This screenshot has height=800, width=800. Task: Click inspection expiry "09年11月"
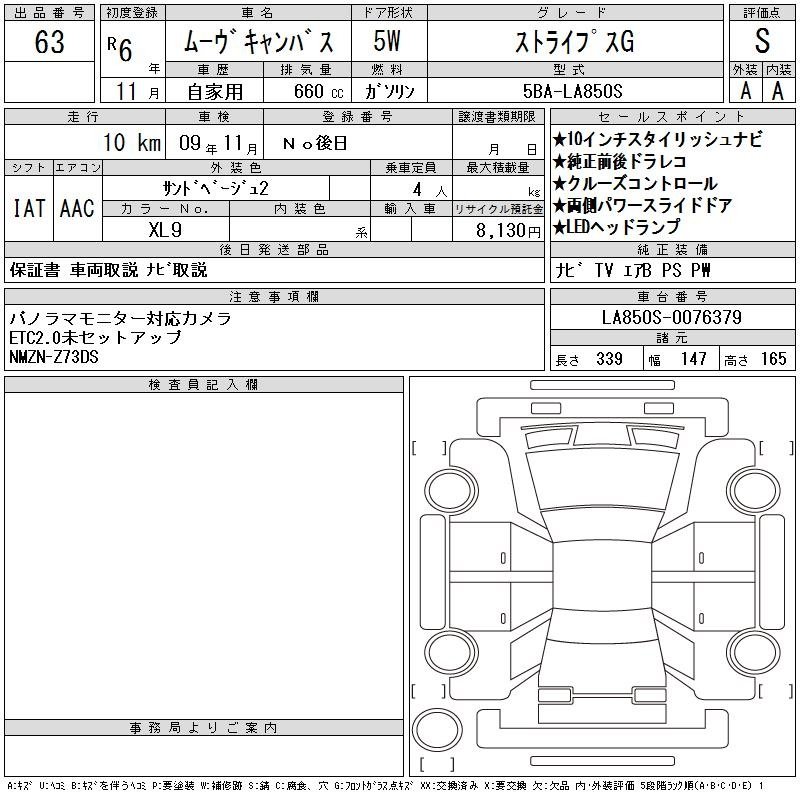(218, 143)
